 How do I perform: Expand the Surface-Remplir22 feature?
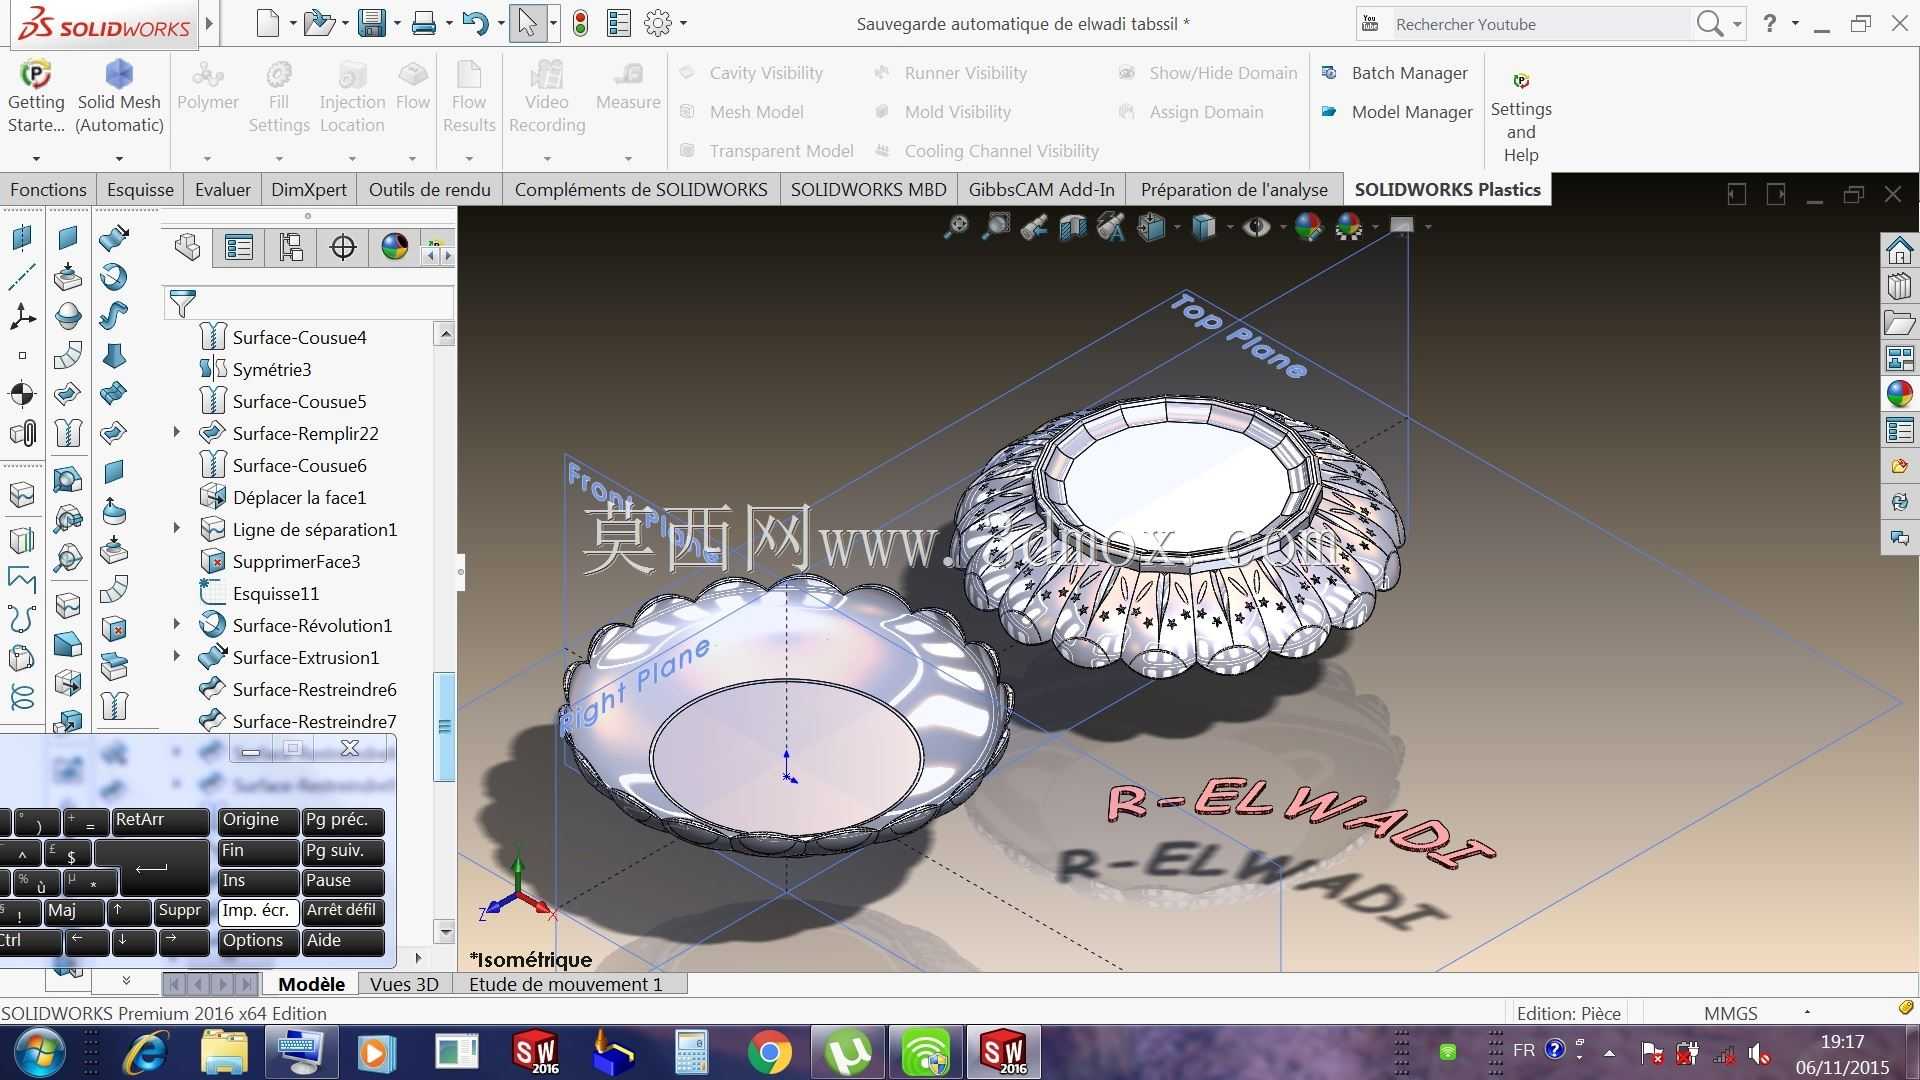(177, 432)
